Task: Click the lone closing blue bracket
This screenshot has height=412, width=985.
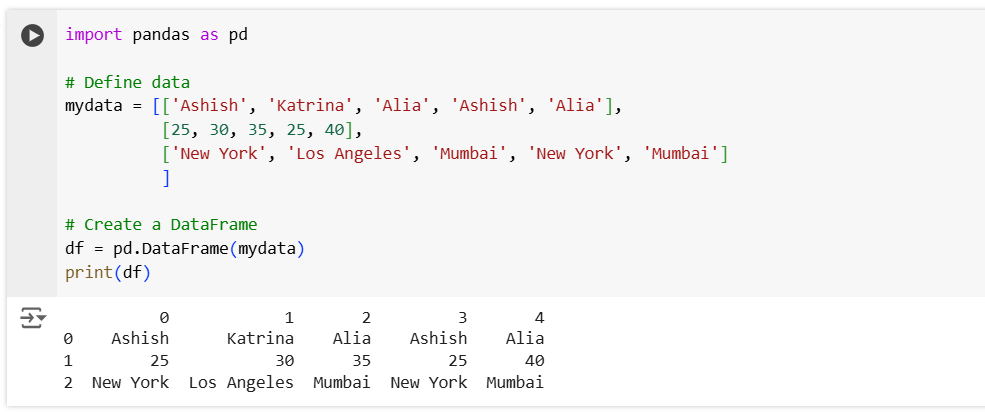Action: point(166,178)
